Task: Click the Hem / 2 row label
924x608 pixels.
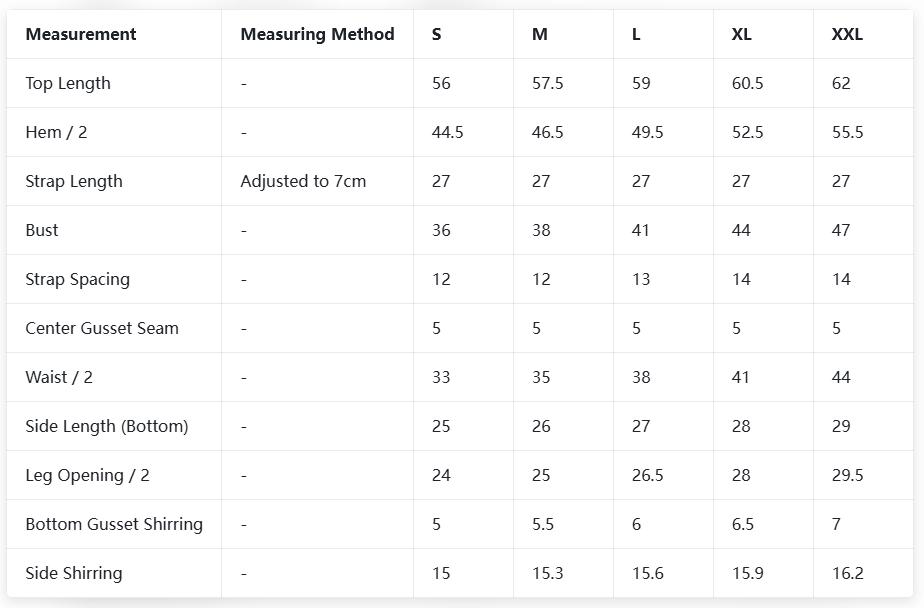Action: pos(56,132)
